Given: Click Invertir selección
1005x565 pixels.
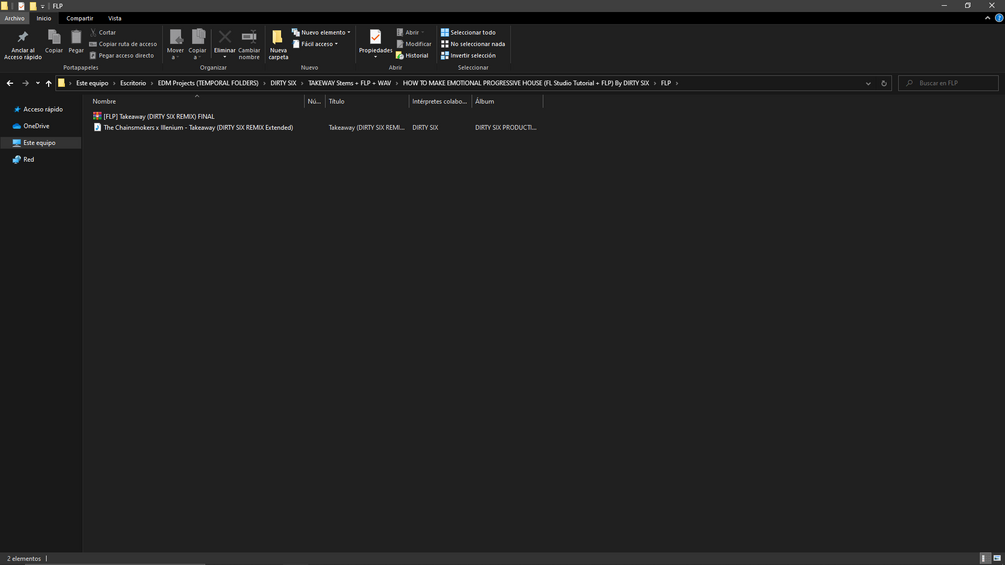Looking at the screenshot, I should coord(468,55).
